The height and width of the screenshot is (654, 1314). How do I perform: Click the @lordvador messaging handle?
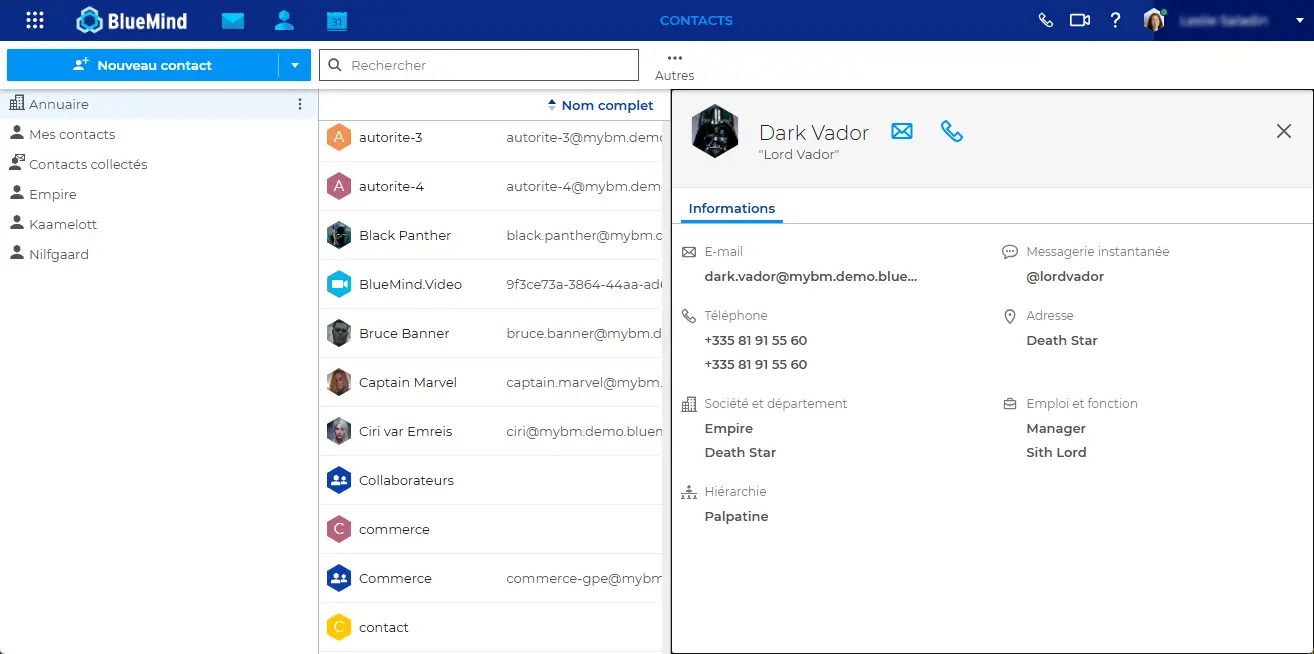(x=1065, y=276)
